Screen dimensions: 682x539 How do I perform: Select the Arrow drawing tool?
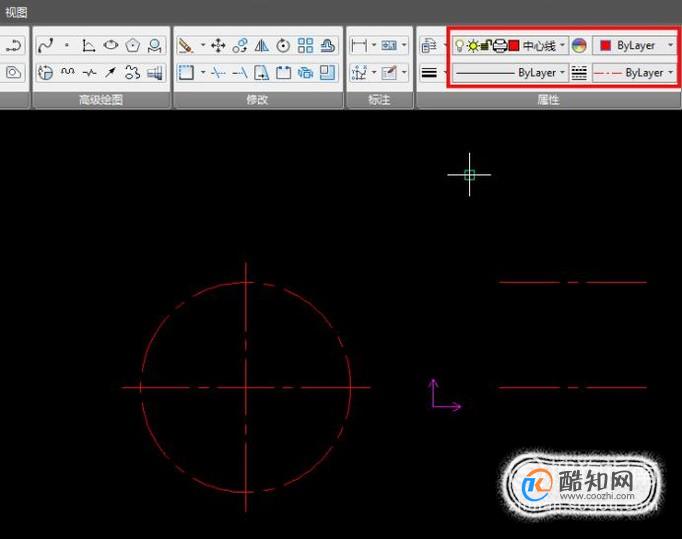click(x=110, y=72)
